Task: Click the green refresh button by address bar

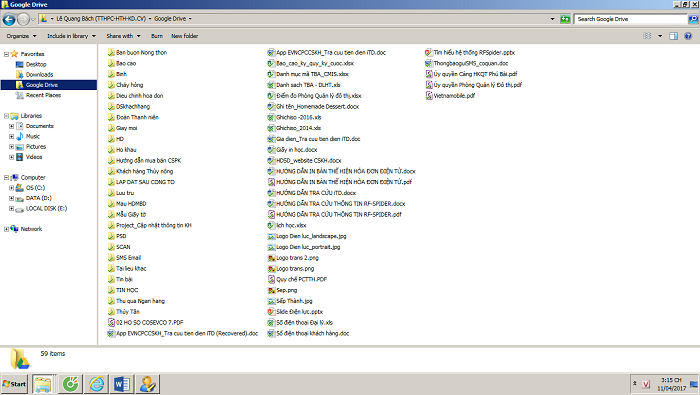Action: [x=565, y=19]
